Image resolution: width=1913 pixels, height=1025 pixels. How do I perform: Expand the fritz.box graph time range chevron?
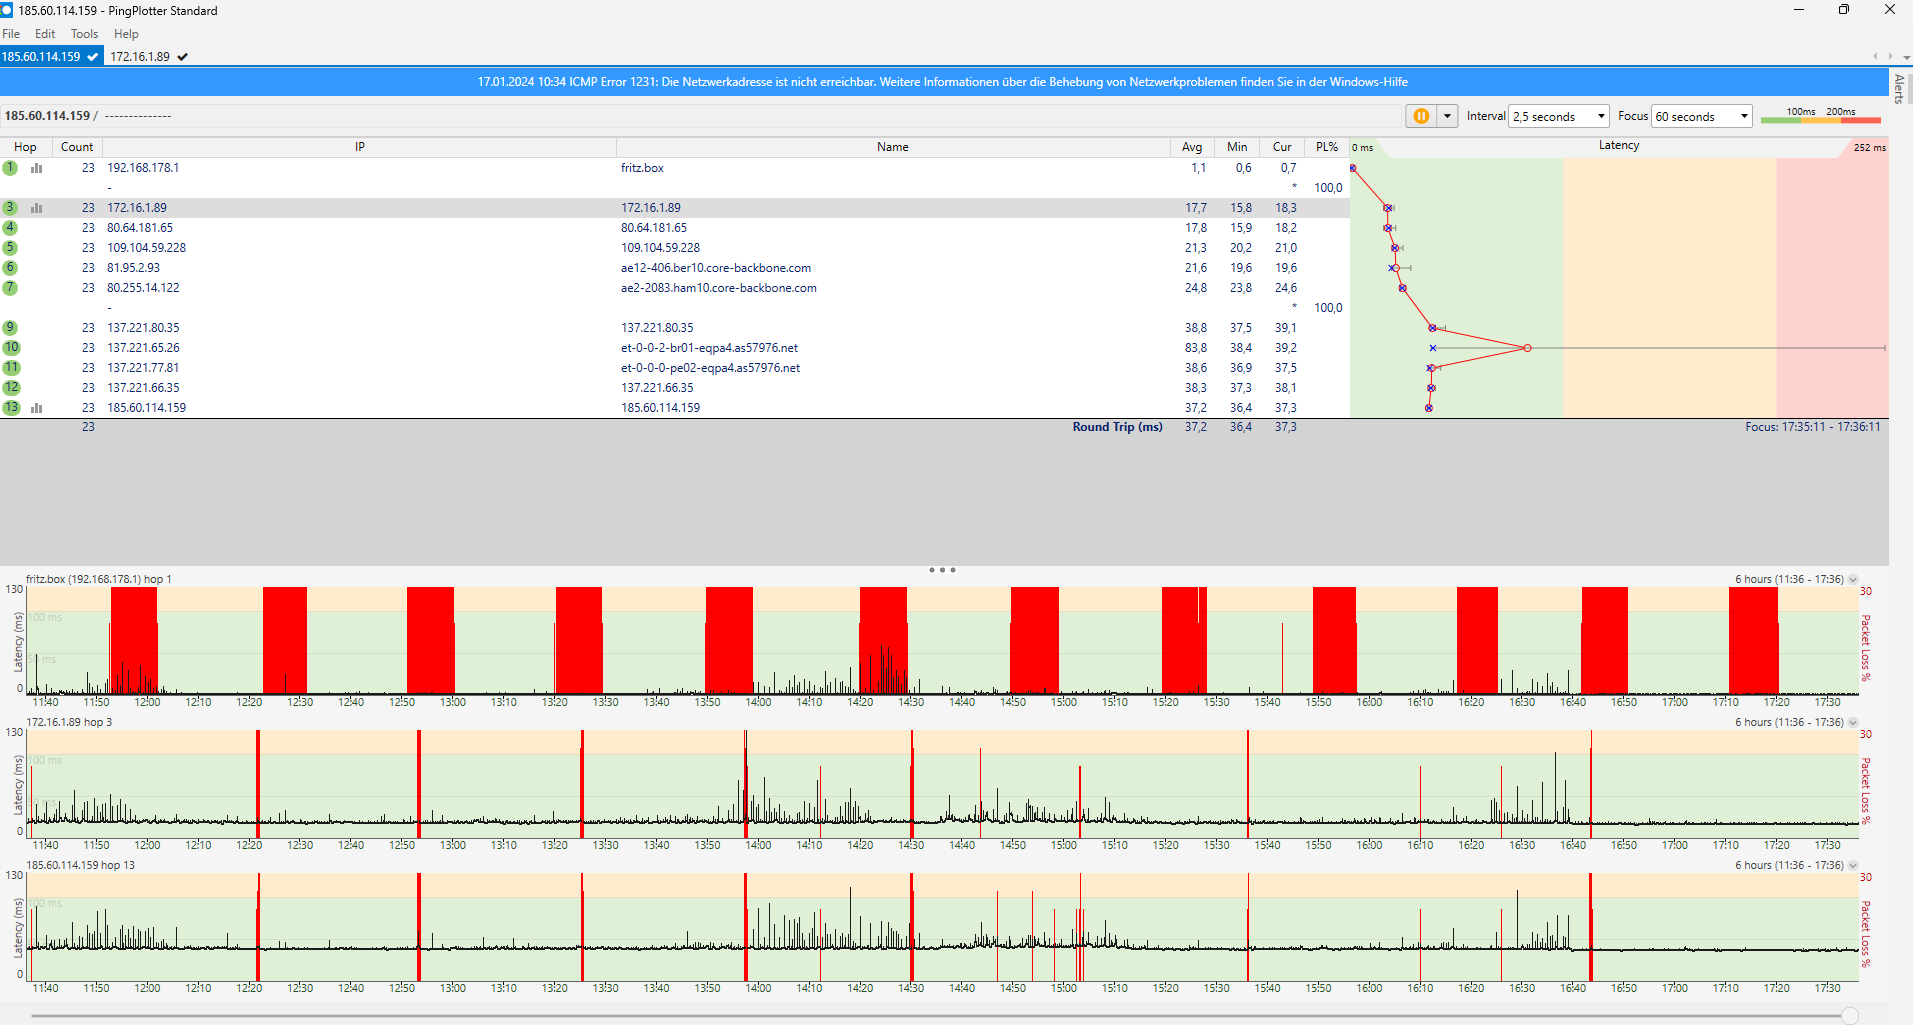pyautogui.click(x=1853, y=580)
